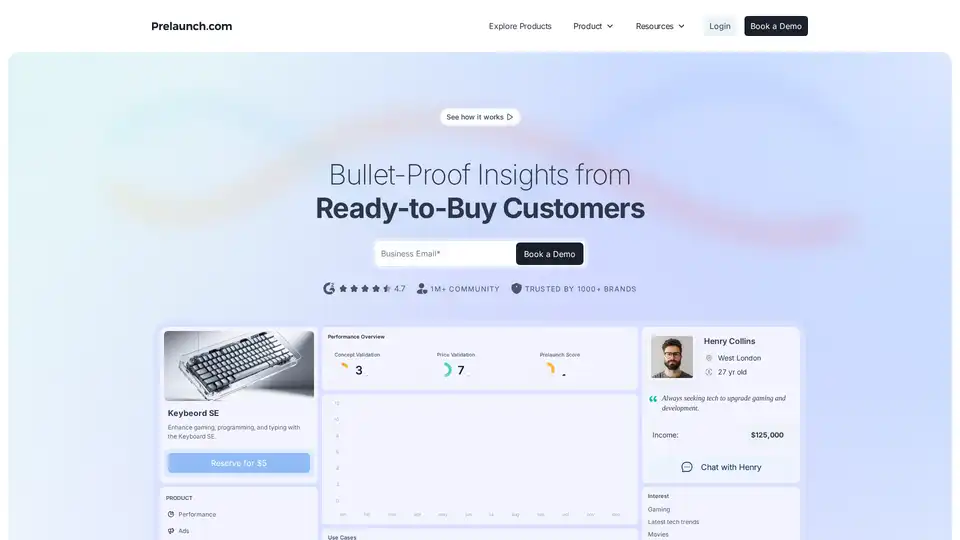The height and width of the screenshot is (540, 960).
Task: Click the trusted brands shield icon
Action: pyautogui.click(x=517, y=289)
